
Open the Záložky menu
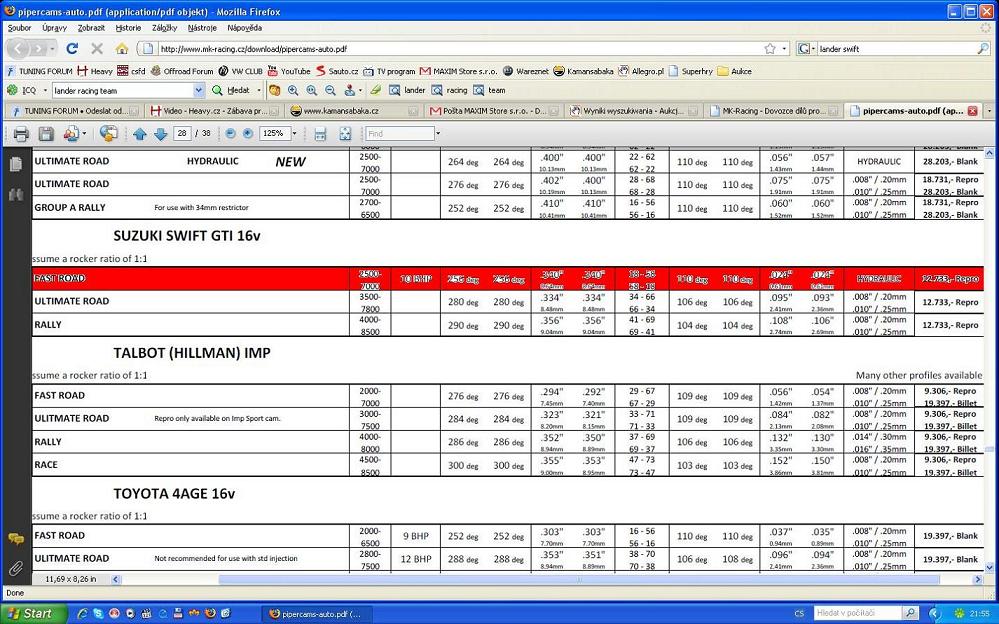pos(164,28)
